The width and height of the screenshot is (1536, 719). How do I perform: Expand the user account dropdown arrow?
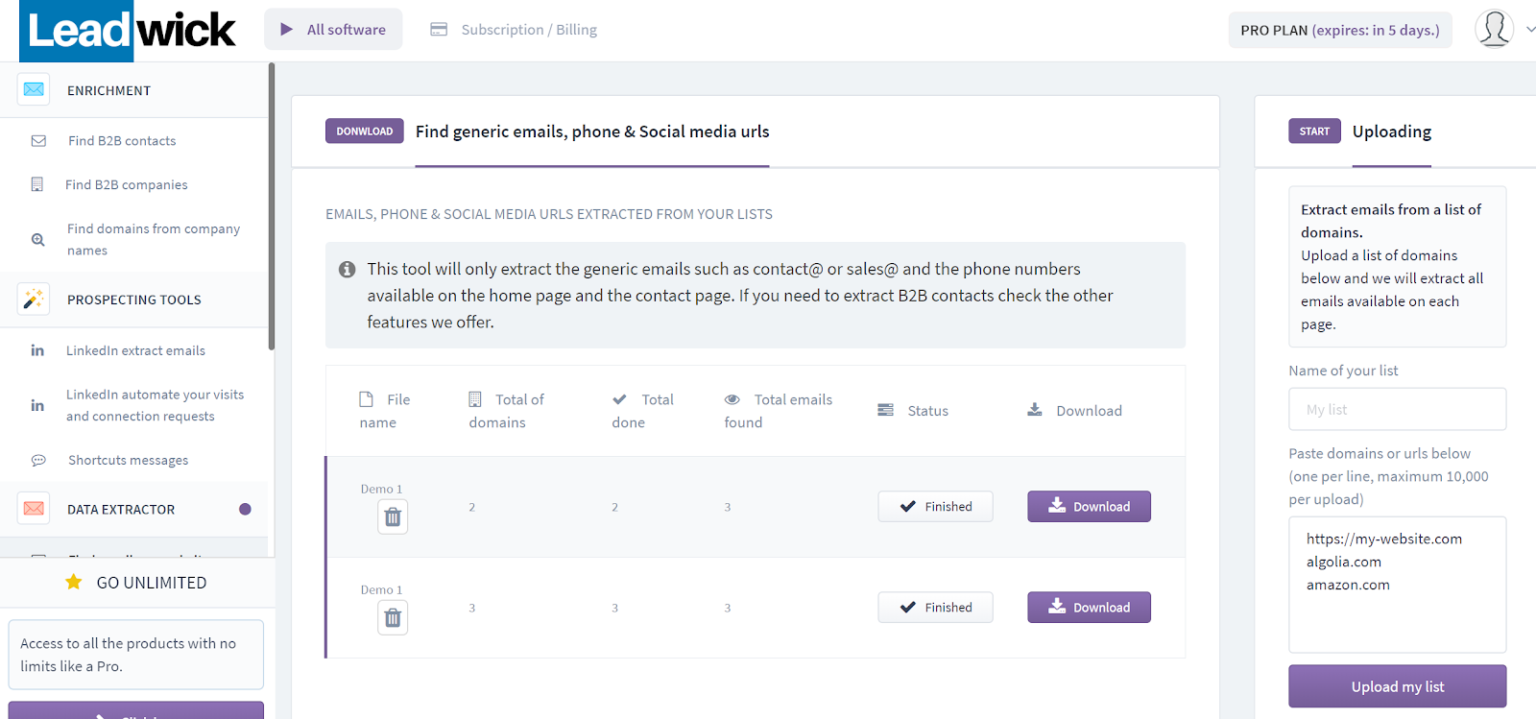[1529, 29]
